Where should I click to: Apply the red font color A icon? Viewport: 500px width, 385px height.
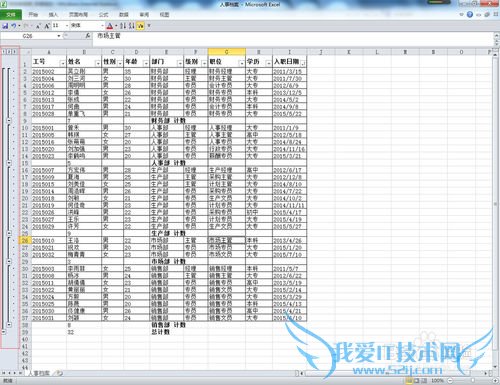coord(110,26)
